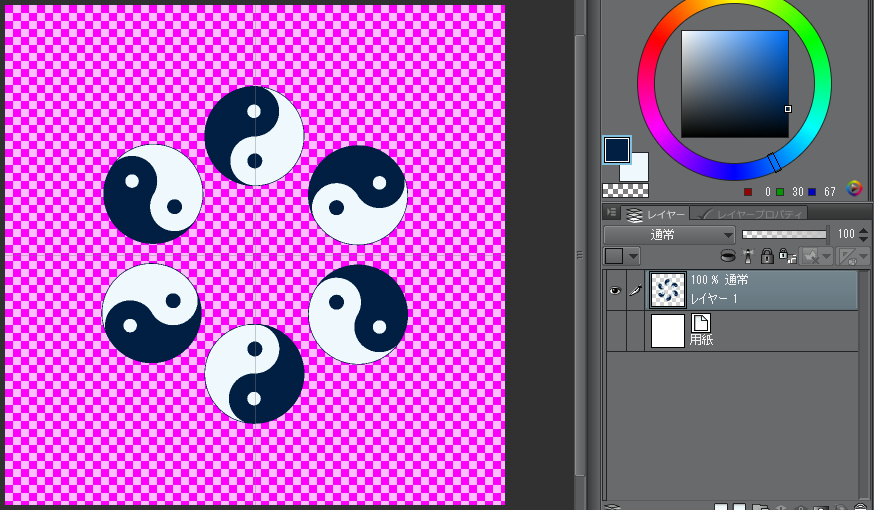Viewport: 874px width, 510px height.
Task: Click the hue ring handle on color wheel
Action: (774, 162)
